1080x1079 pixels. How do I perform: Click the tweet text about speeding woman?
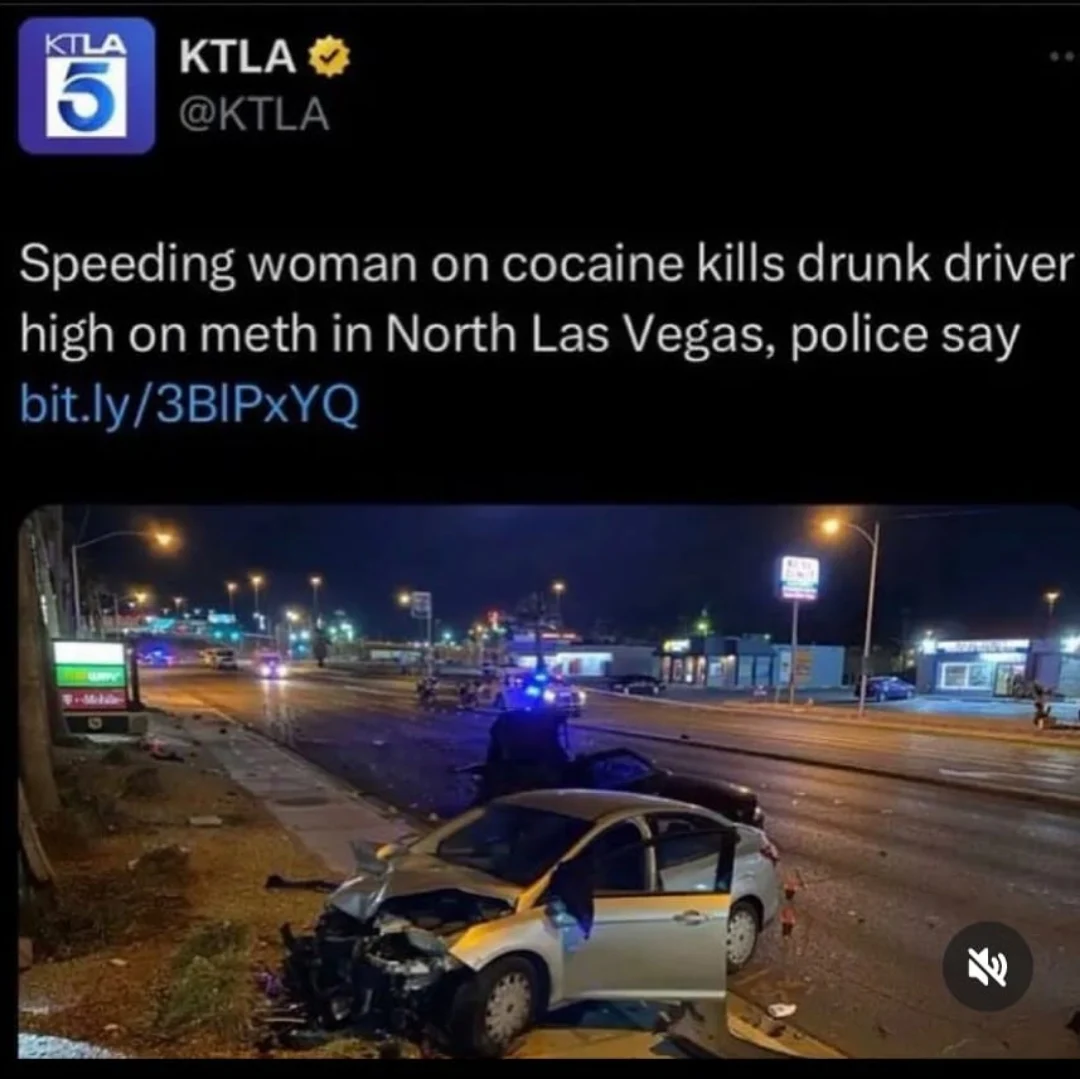point(546,300)
